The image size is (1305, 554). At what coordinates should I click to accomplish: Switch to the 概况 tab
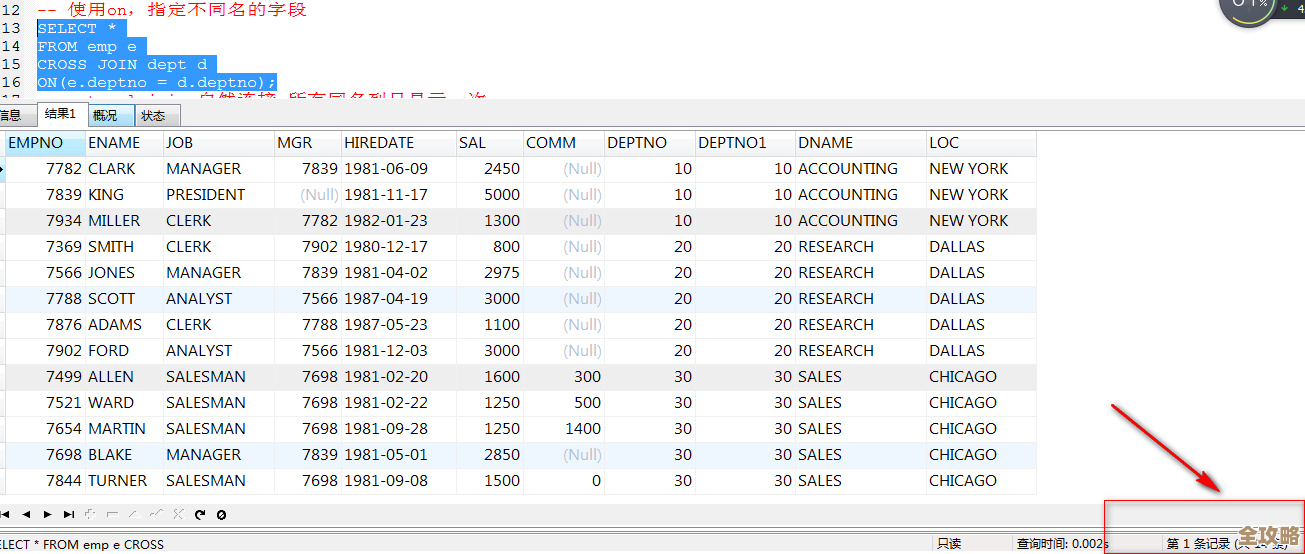click(x=105, y=116)
